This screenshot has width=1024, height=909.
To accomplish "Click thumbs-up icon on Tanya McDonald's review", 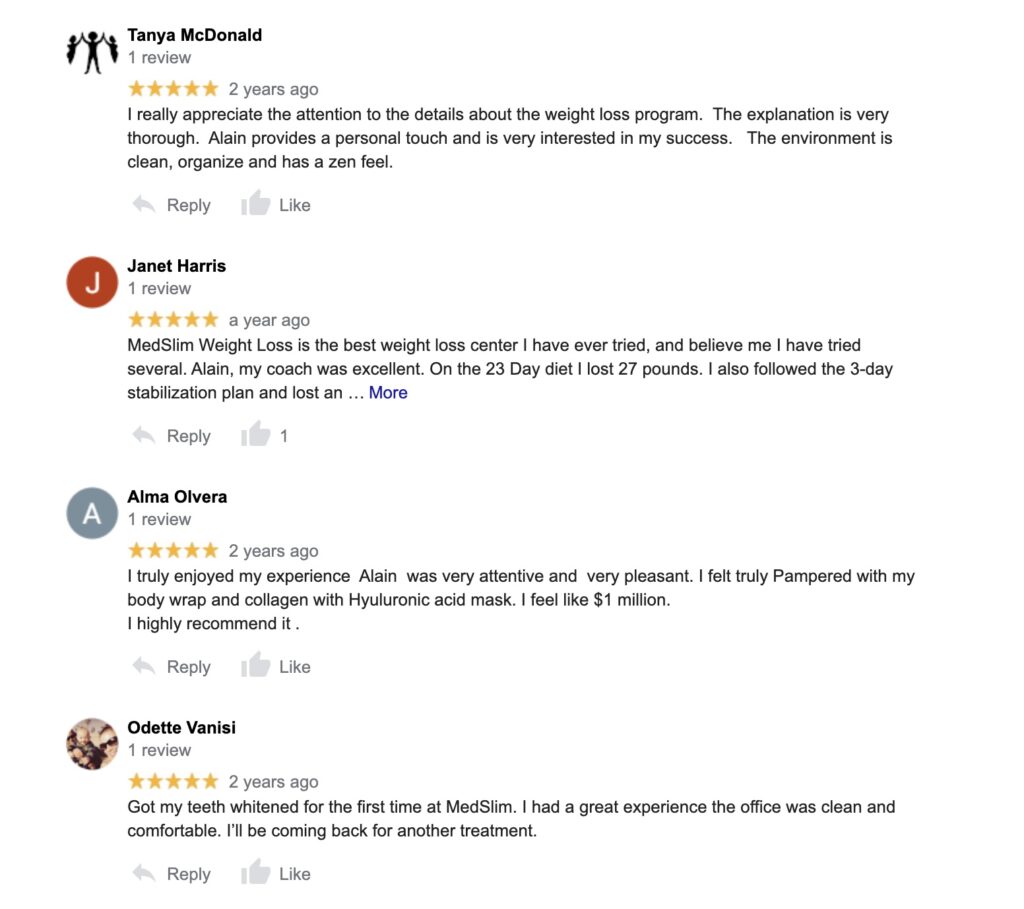I will point(256,204).
